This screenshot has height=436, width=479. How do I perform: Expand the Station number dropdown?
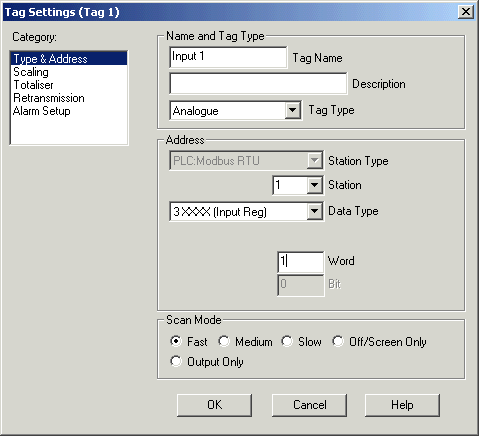[314, 185]
